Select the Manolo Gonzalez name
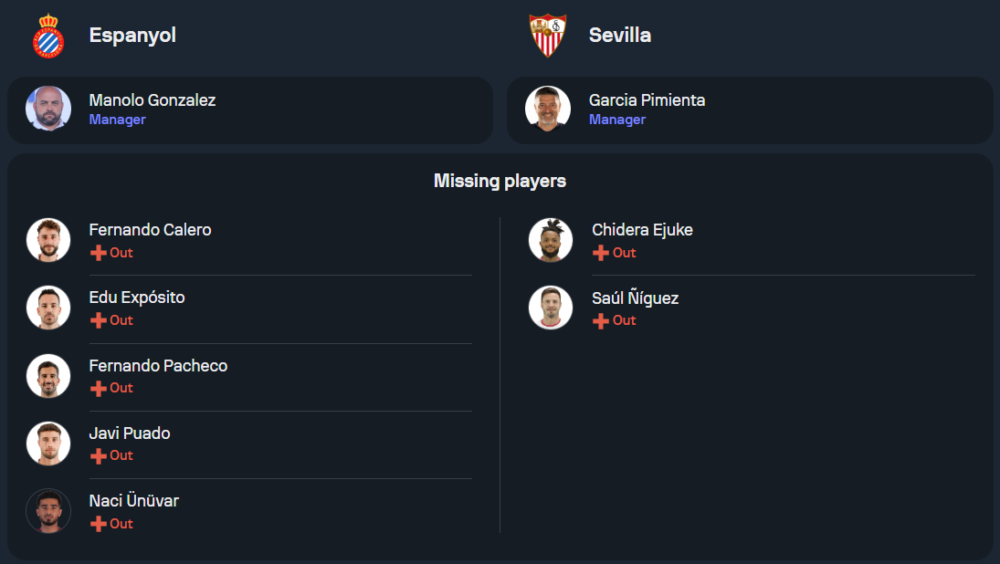The height and width of the screenshot is (564, 1000). coord(152,100)
